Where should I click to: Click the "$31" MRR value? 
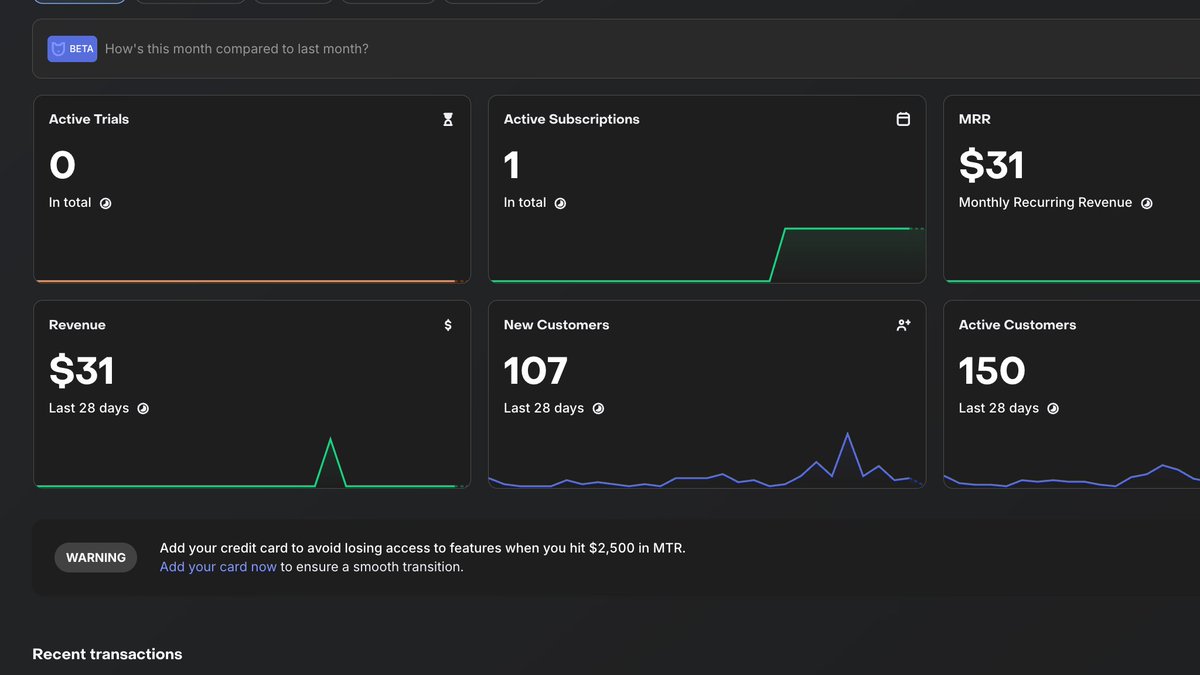point(991,165)
